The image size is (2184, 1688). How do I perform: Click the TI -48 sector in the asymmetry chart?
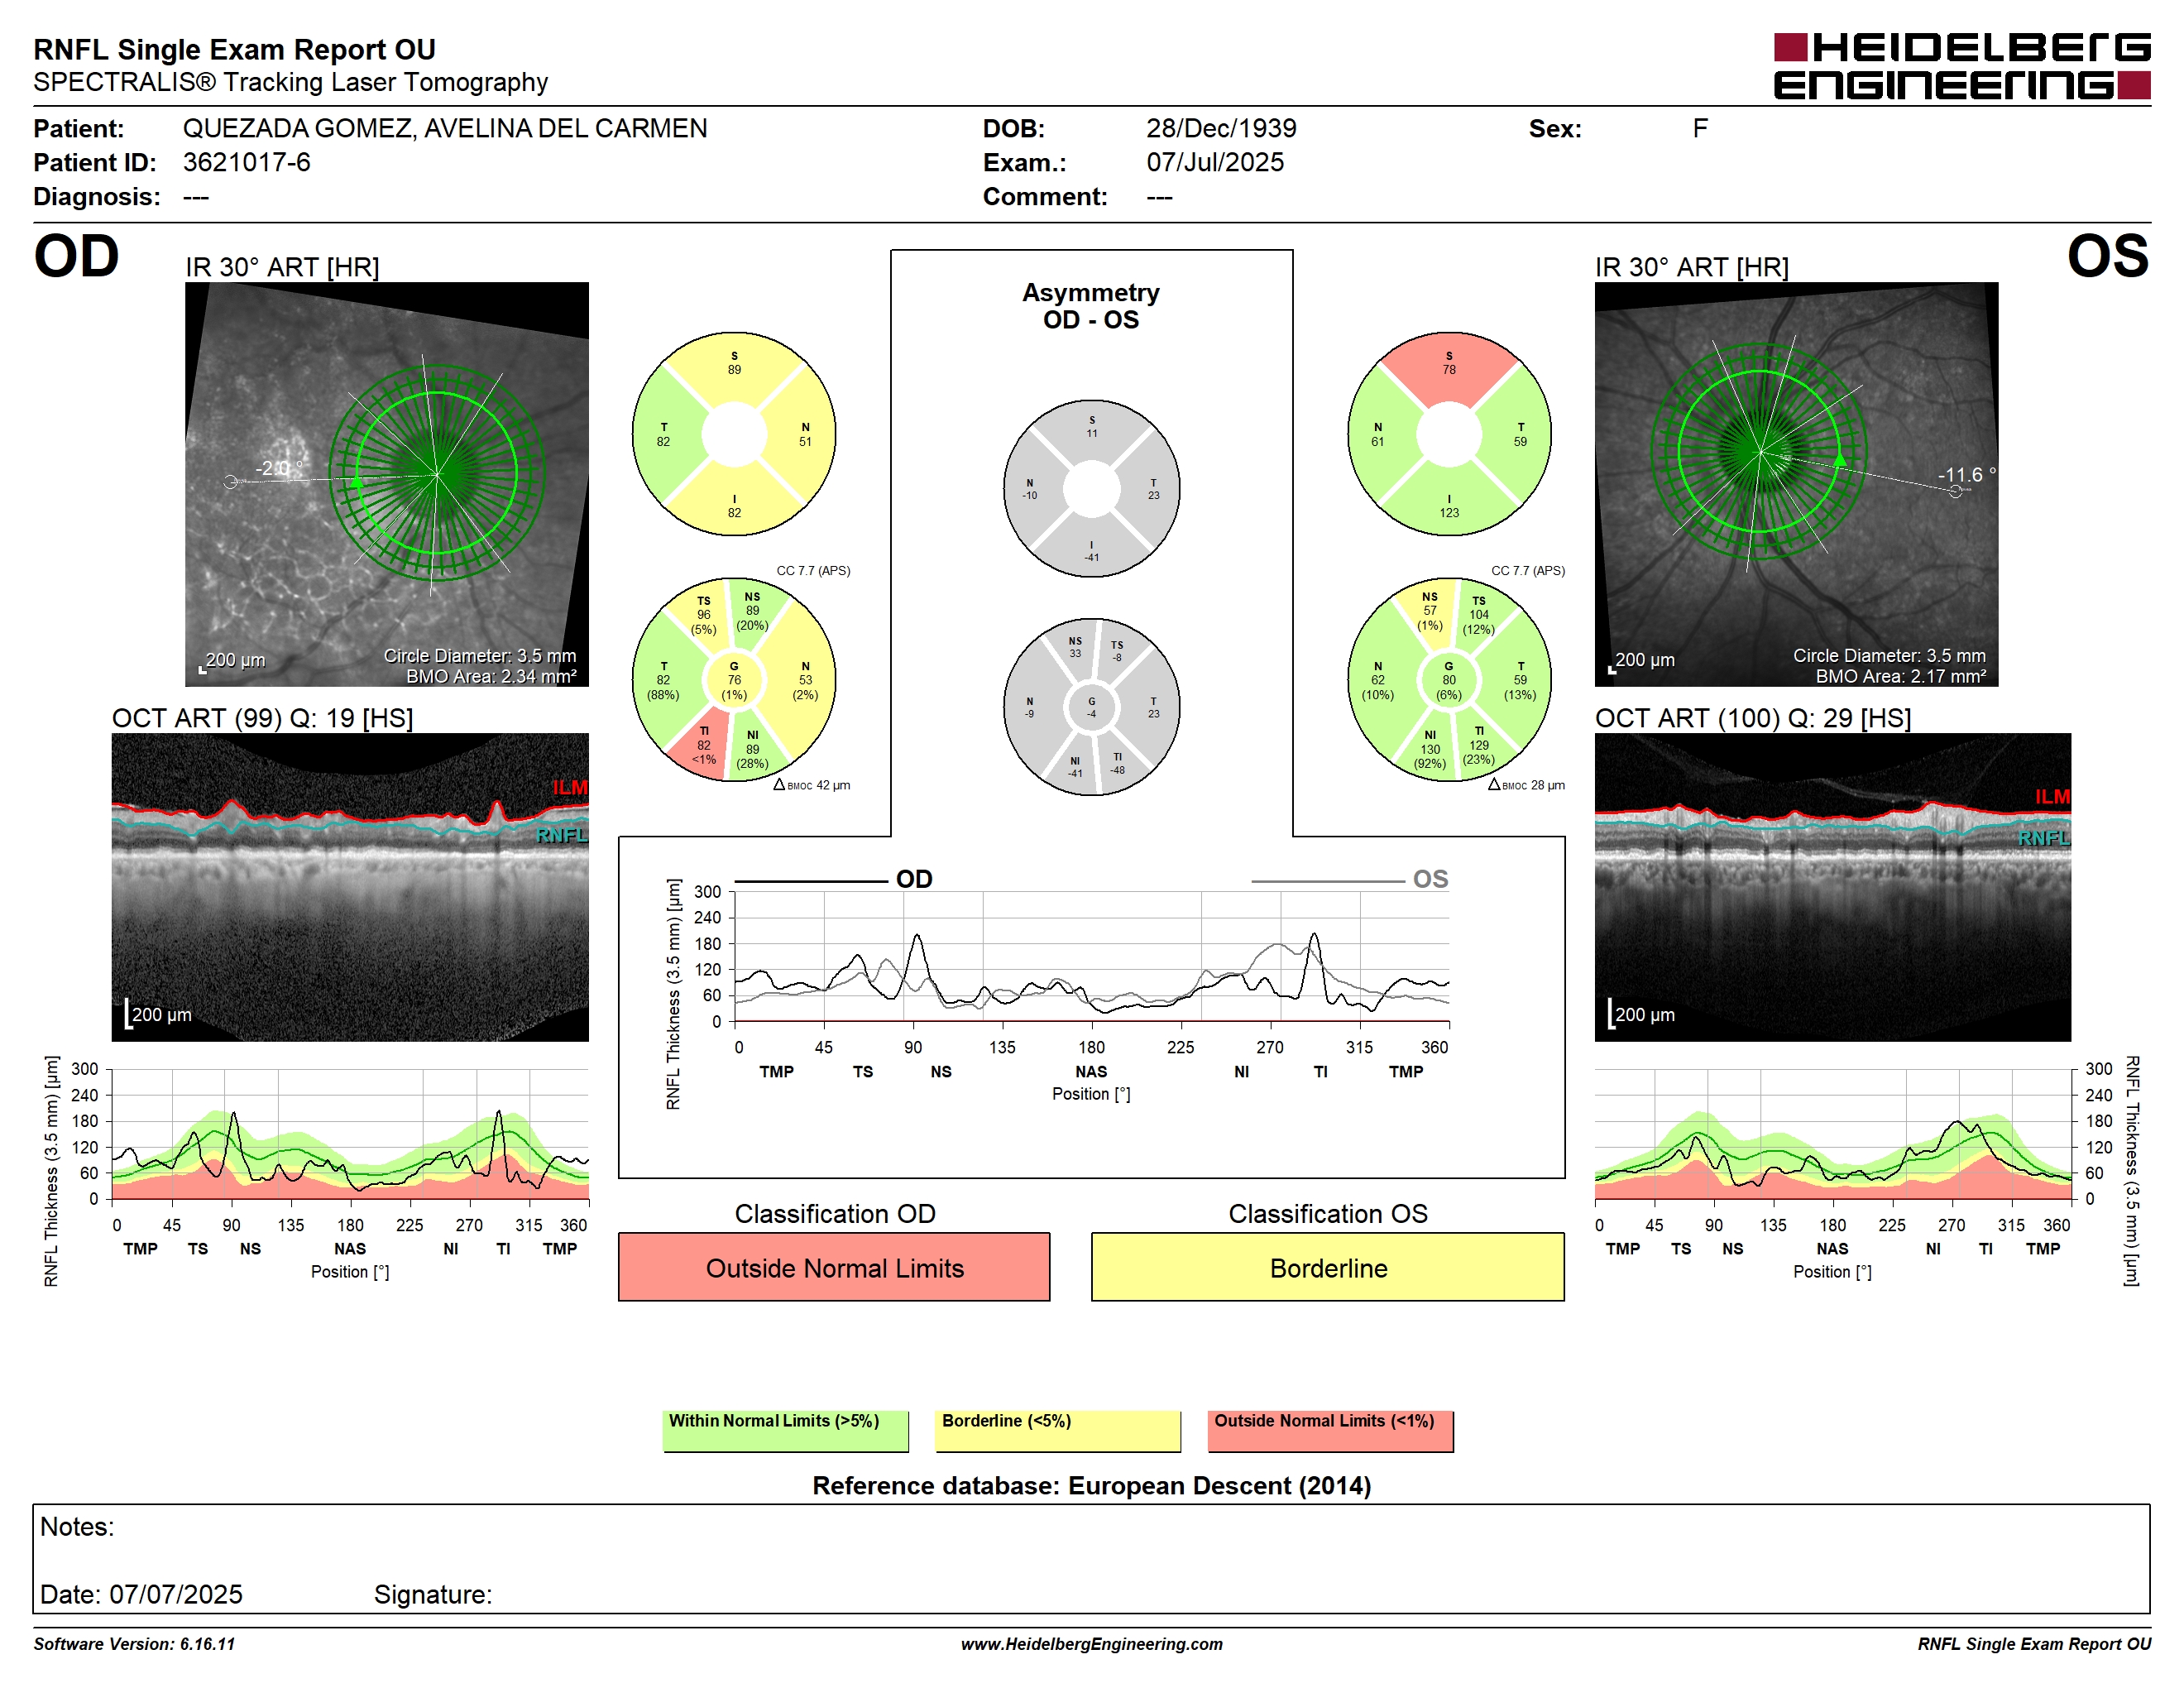1117,763
